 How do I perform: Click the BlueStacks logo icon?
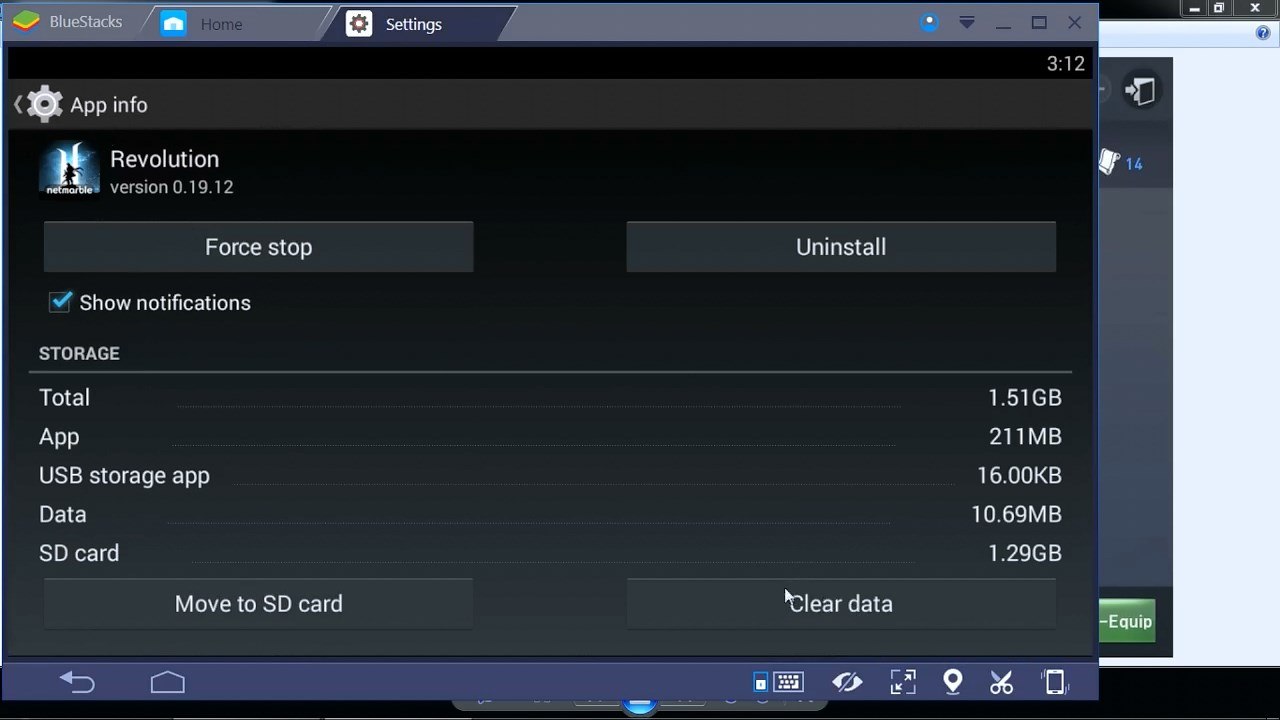27,22
